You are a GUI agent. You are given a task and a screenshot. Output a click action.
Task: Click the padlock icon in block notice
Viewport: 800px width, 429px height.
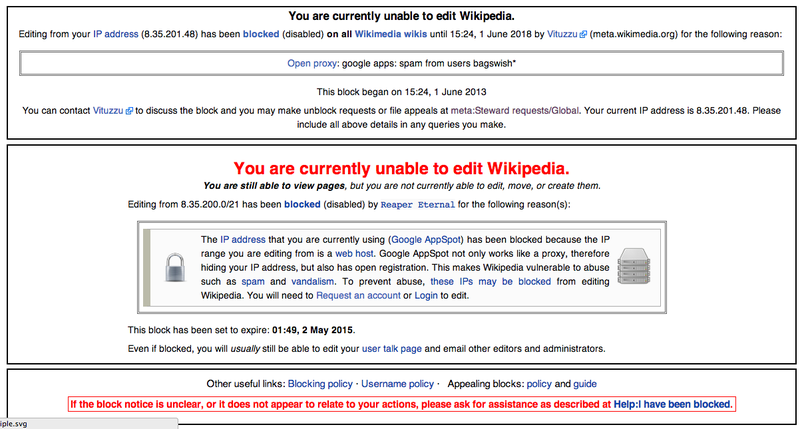(175, 267)
